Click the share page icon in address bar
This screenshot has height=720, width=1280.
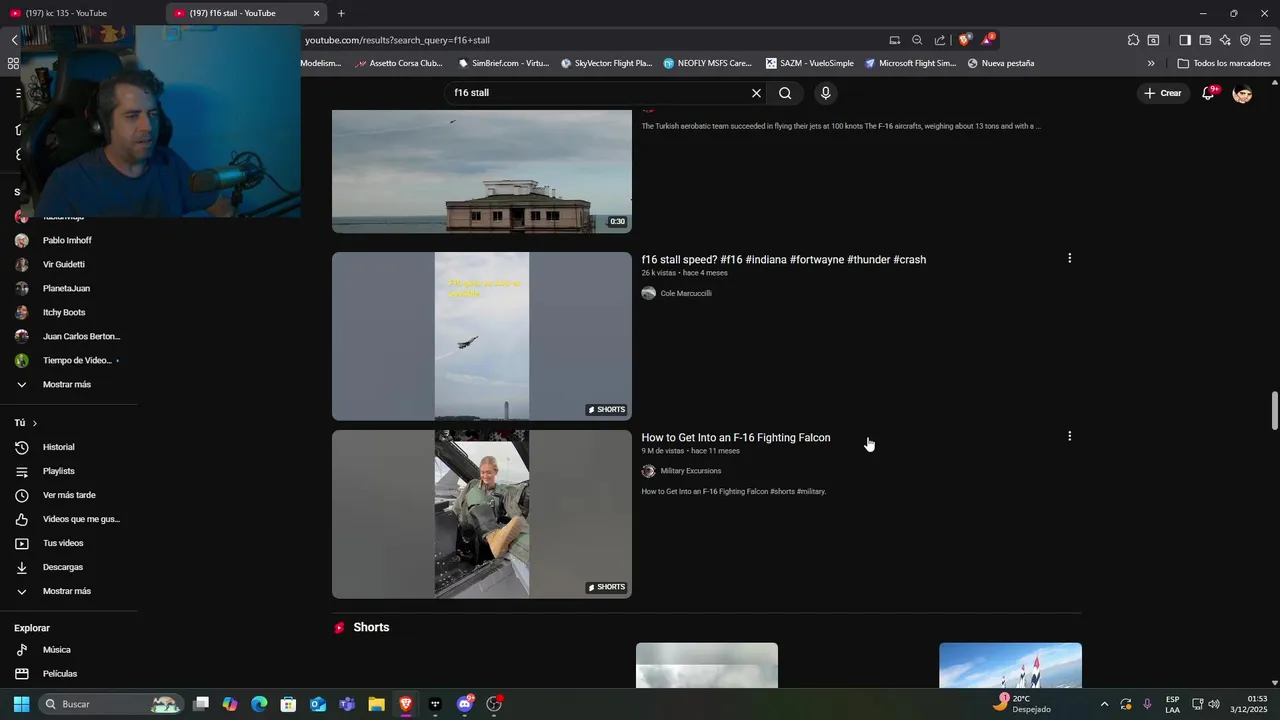[x=940, y=40]
